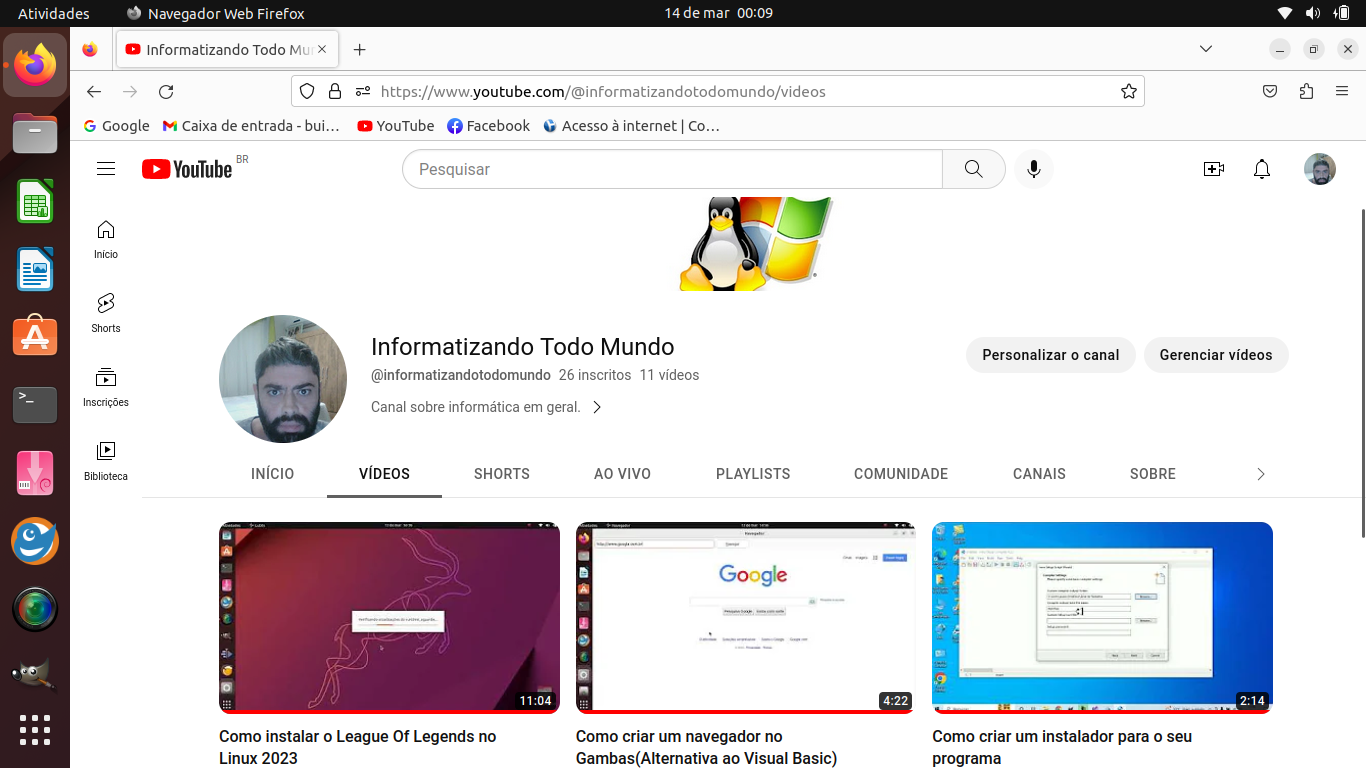The height and width of the screenshot is (768, 1366).
Task: Open the date and time calendar menu
Action: [719, 13]
